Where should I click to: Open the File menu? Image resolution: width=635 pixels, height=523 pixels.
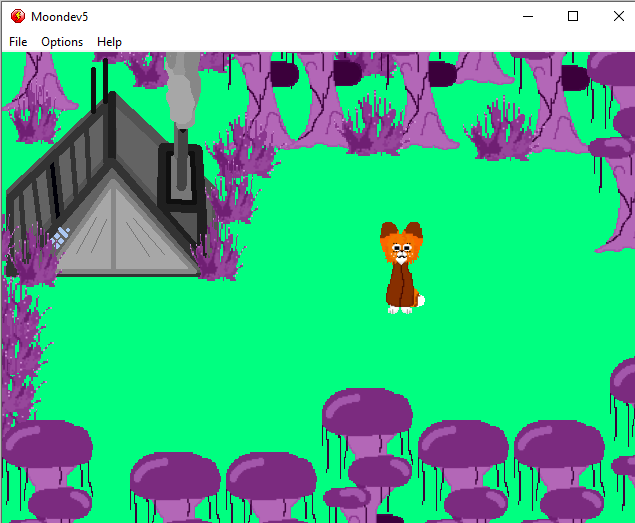pos(18,42)
